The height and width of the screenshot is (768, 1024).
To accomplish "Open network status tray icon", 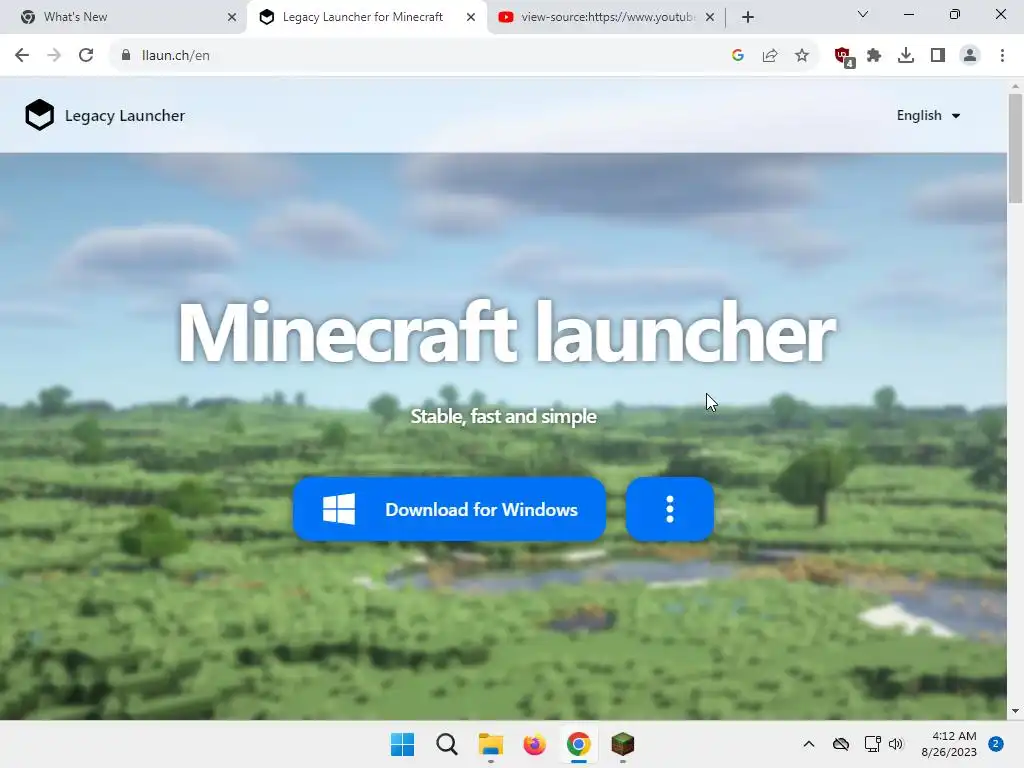I will click(x=872, y=744).
